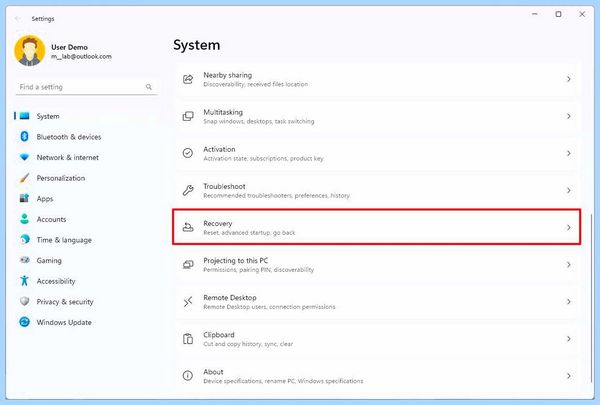The image size is (600, 405).
Task: Expand Nearby sharing via its chevron
Action: coord(569,79)
